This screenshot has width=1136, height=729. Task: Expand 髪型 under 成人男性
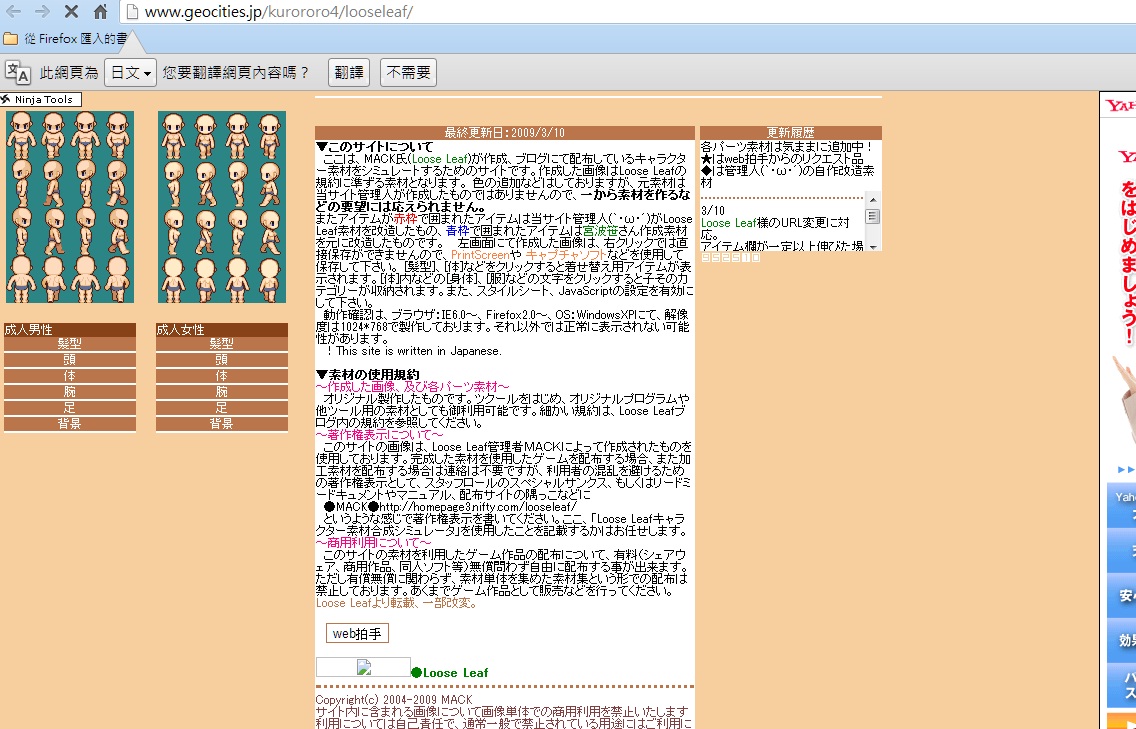(70, 343)
